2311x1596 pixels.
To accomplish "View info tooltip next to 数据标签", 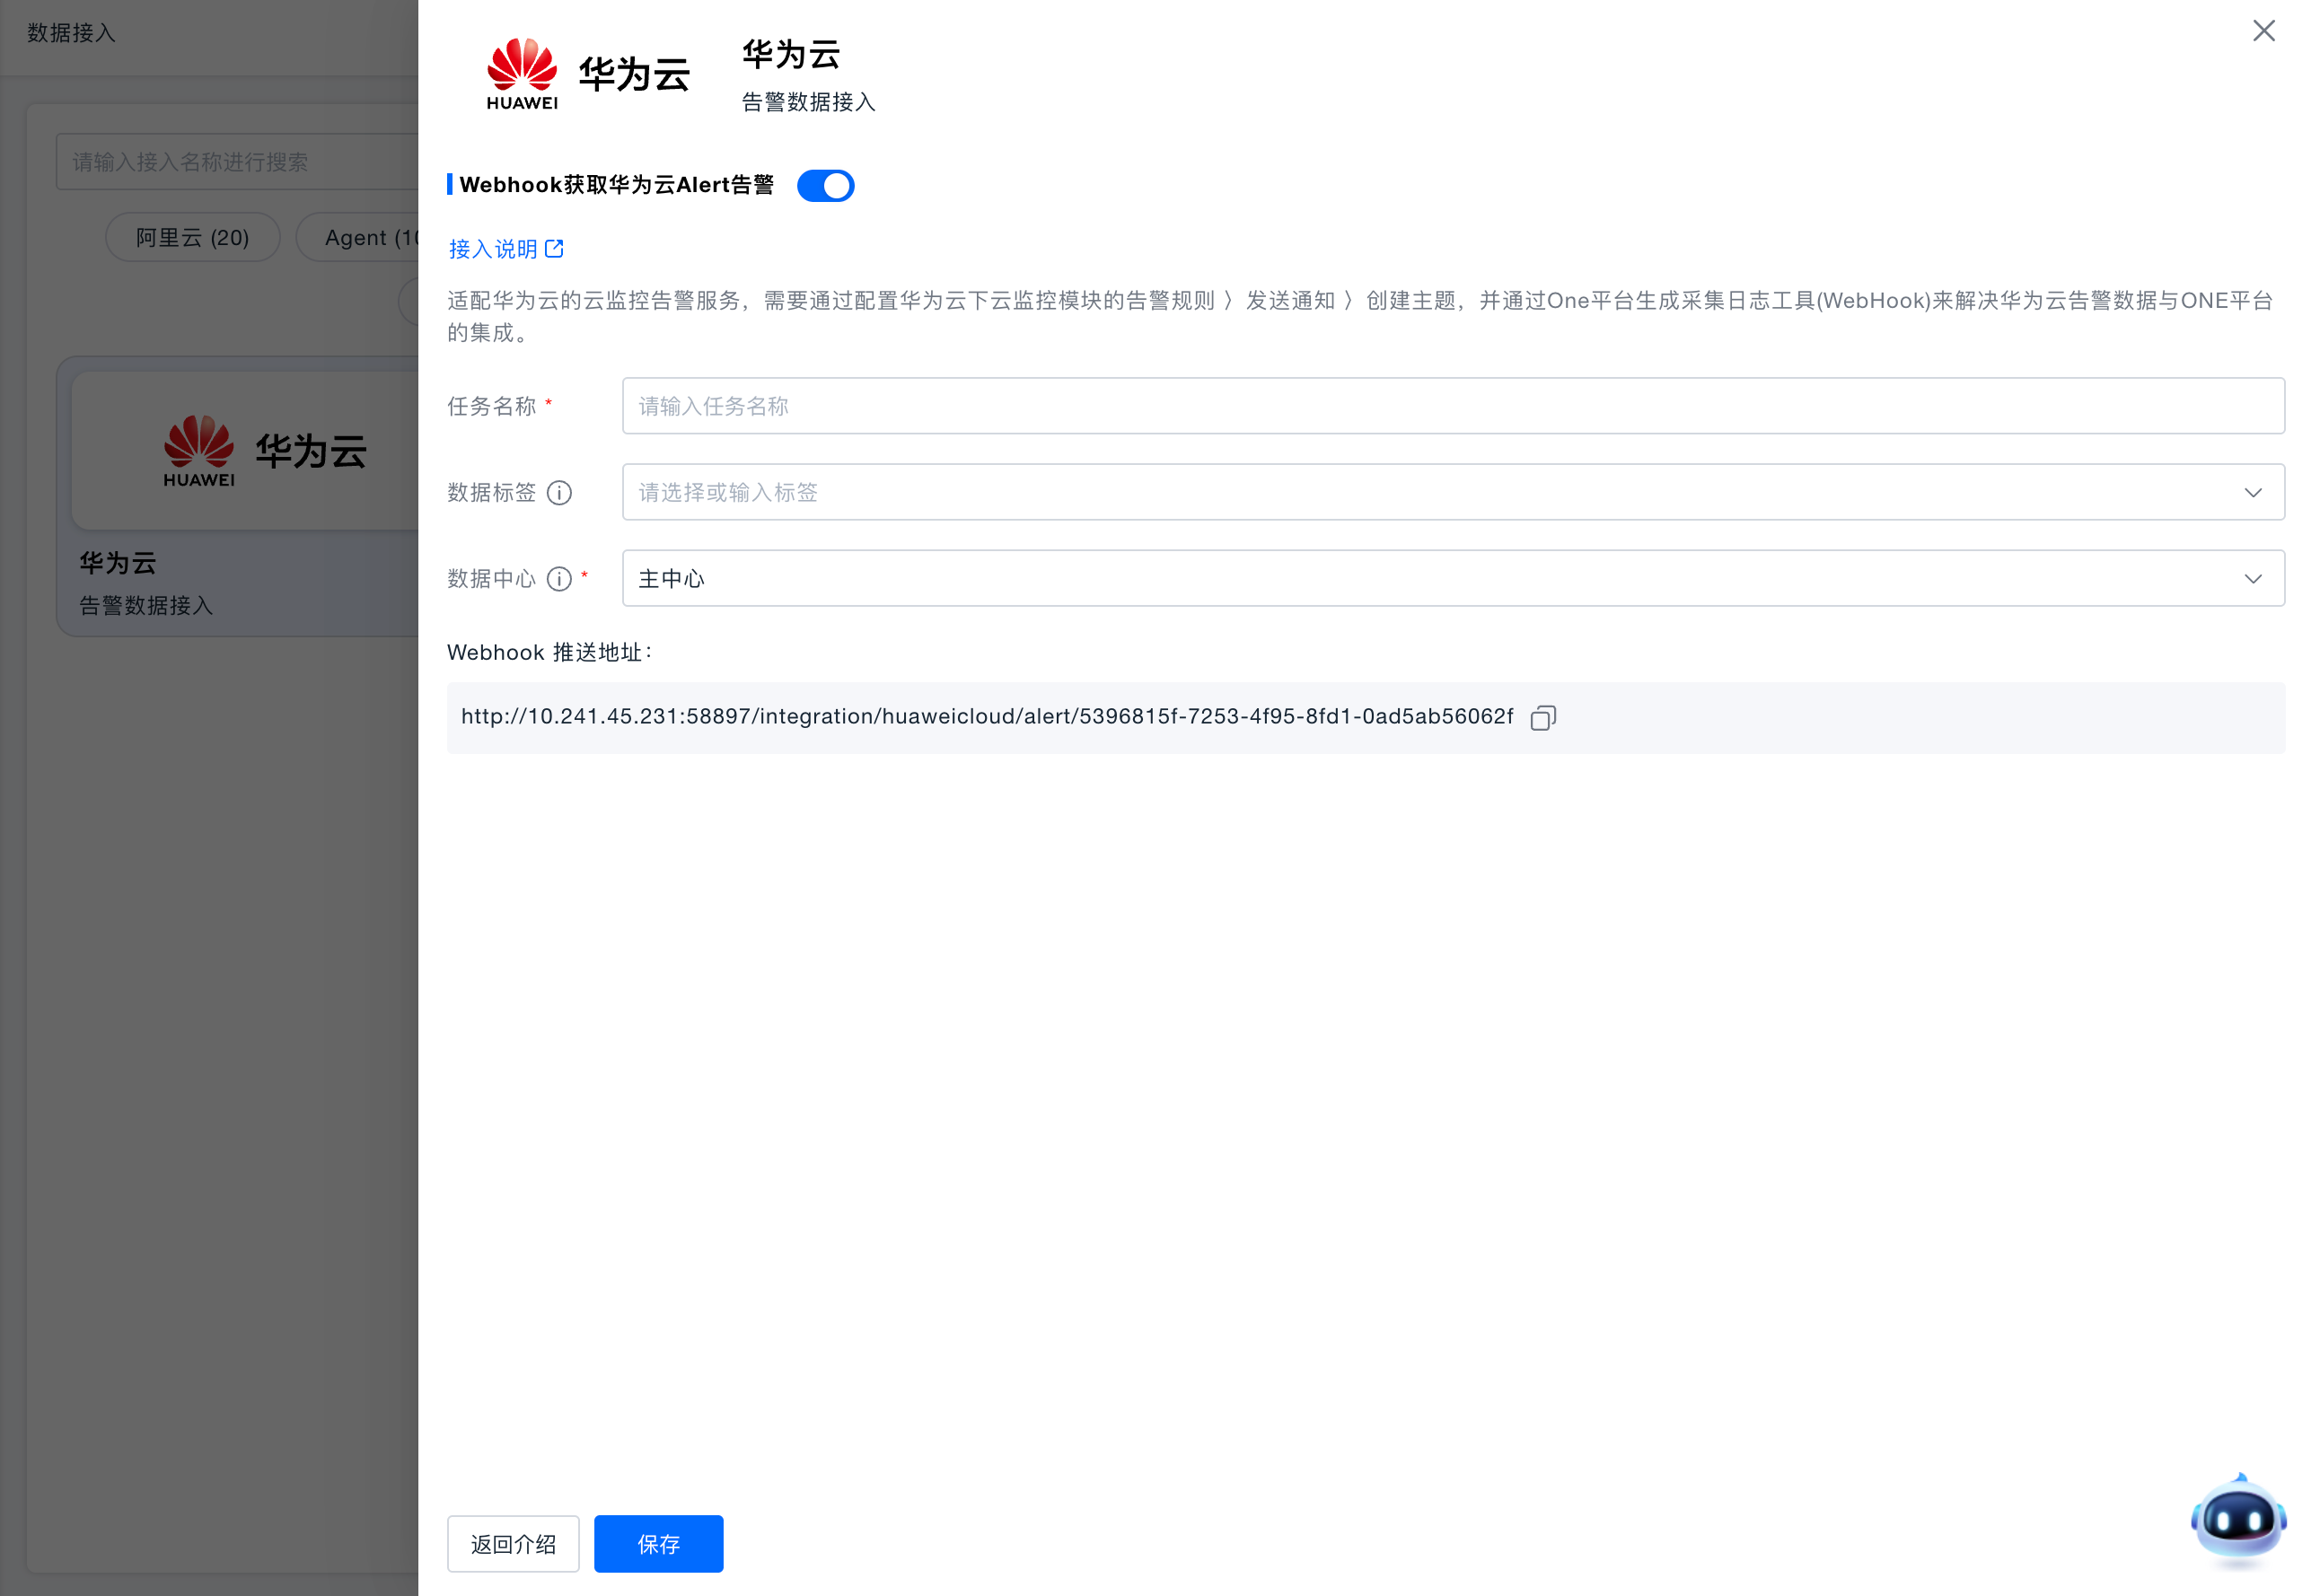I will point(560,492).
